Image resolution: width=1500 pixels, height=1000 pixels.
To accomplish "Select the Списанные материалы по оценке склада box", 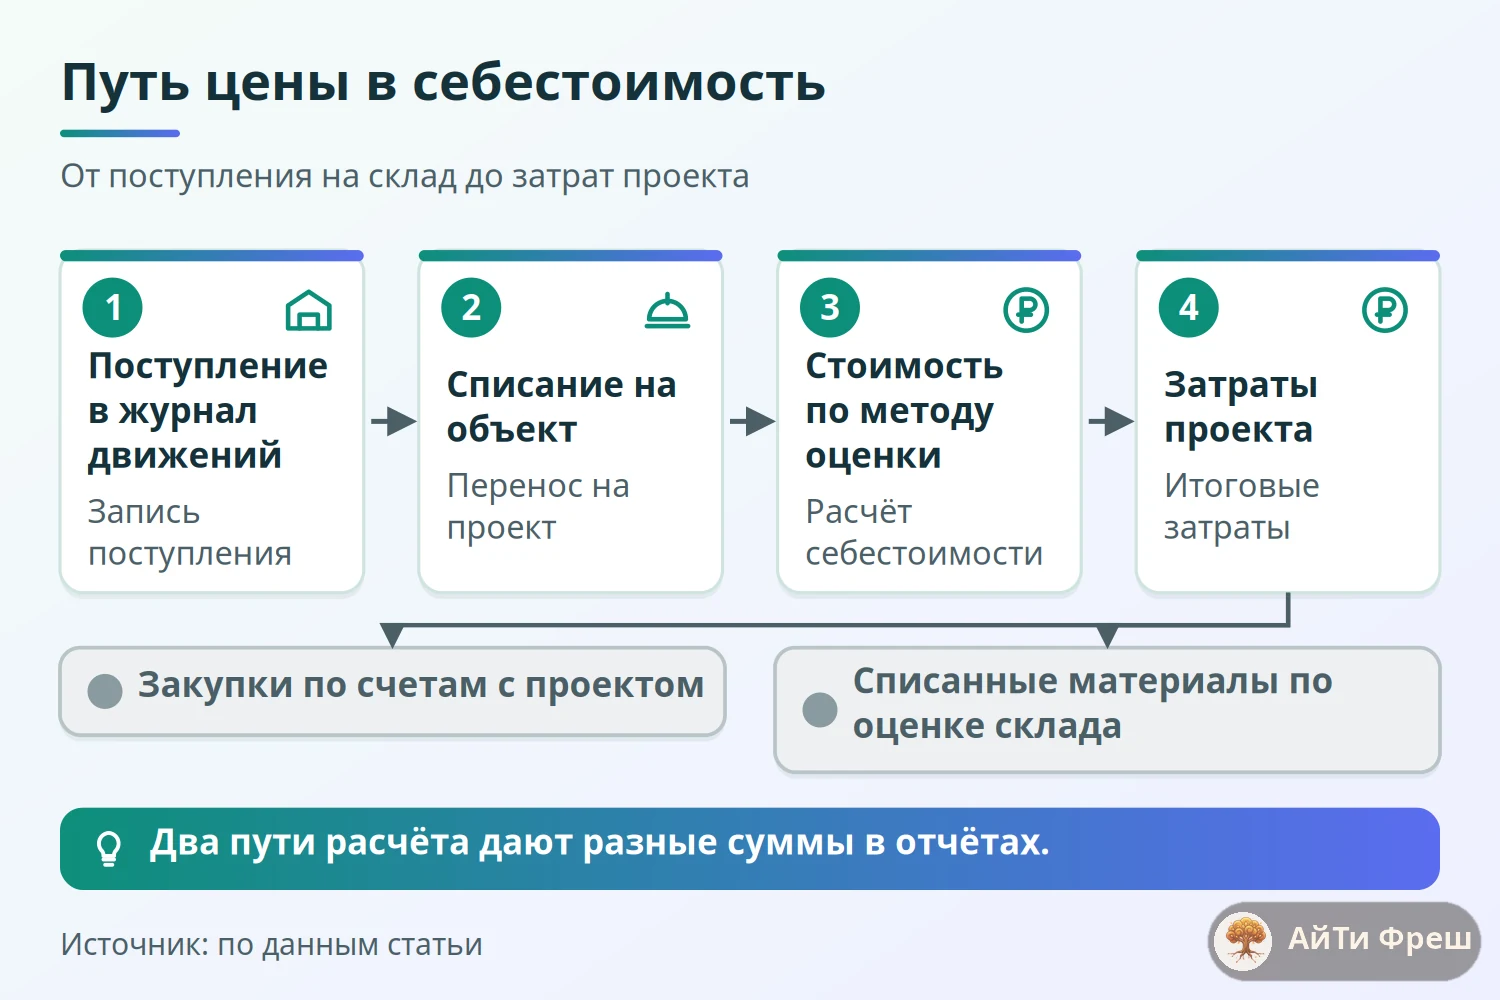I will [x=1108, y=710].
